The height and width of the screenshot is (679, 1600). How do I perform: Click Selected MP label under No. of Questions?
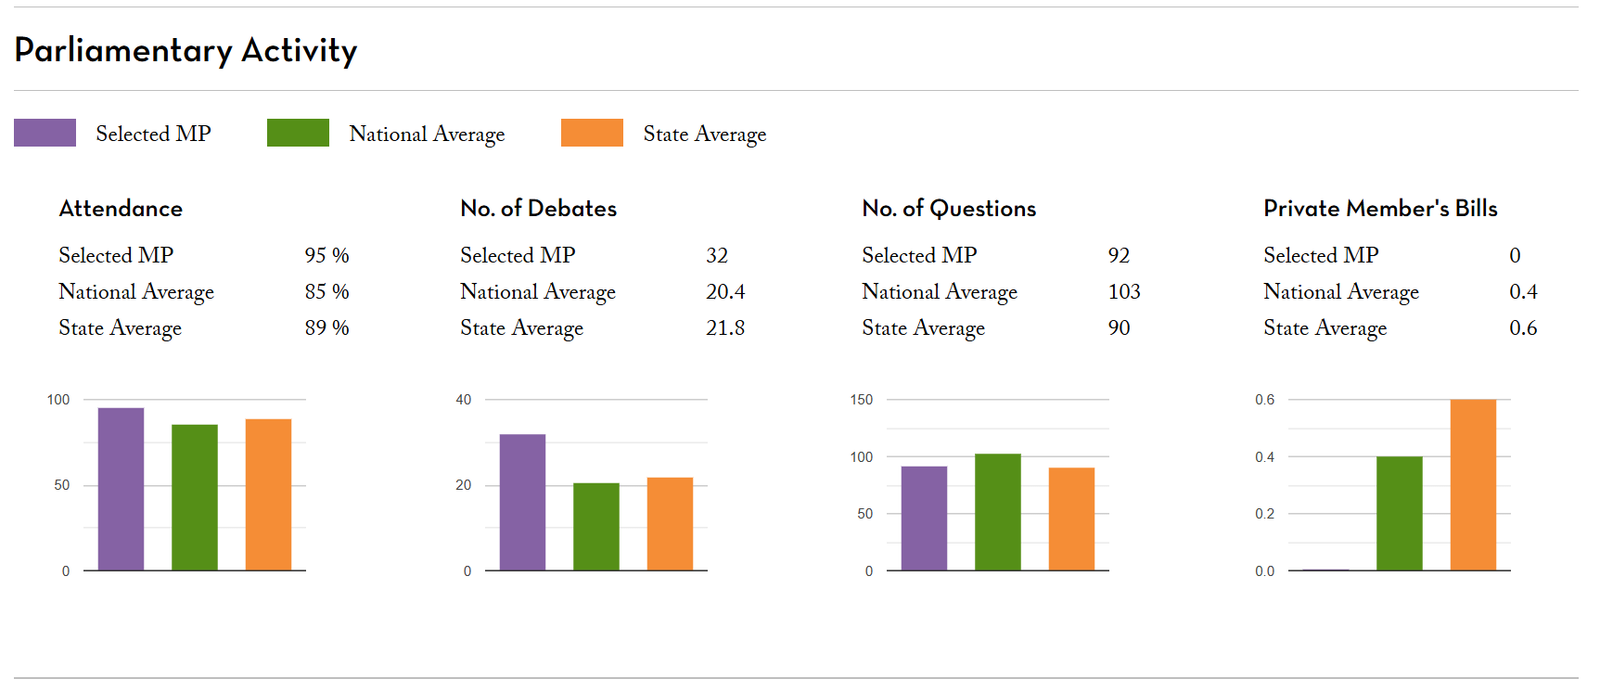coord(920,255)
